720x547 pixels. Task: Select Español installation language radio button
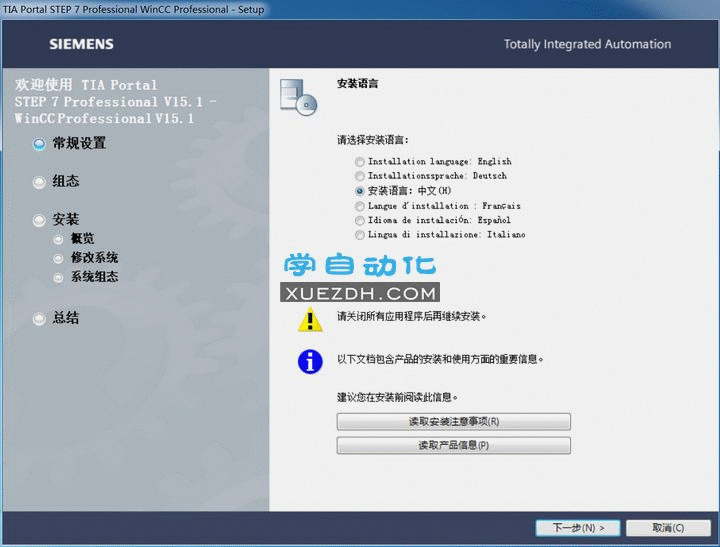360,220
